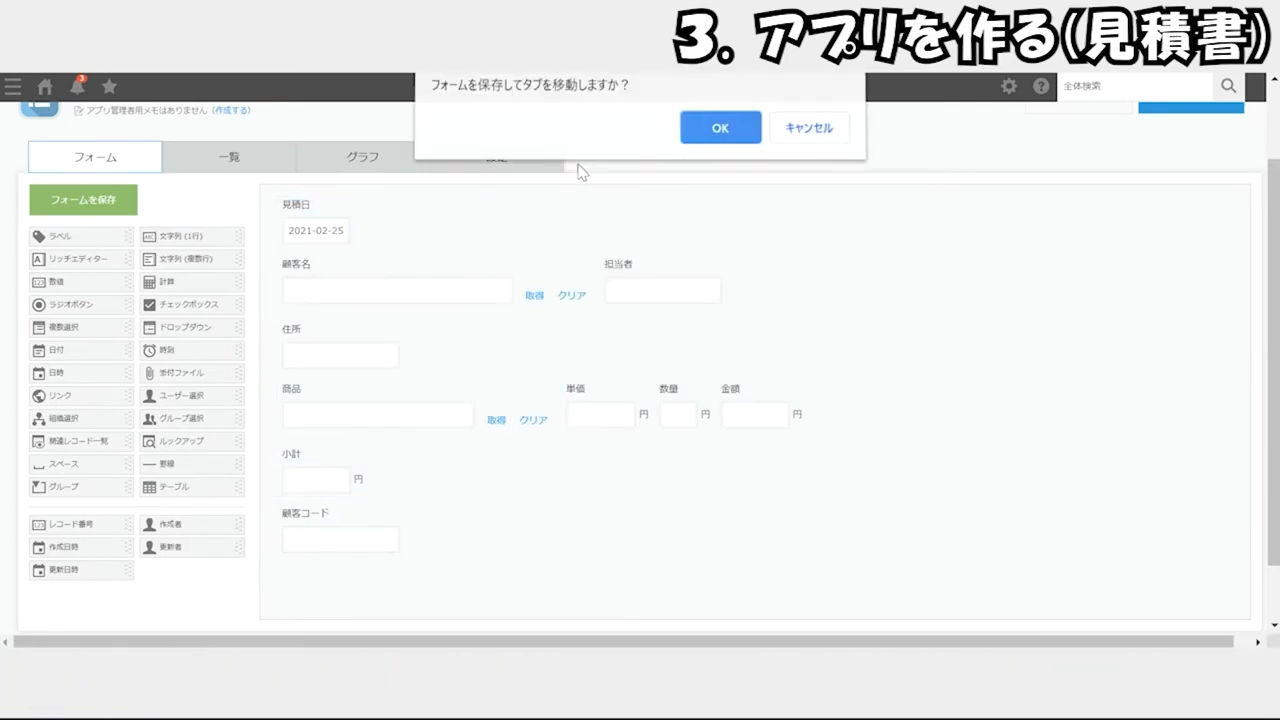Open the notifications bell icon
The image size is (1280, 720).
click(77, 87)
